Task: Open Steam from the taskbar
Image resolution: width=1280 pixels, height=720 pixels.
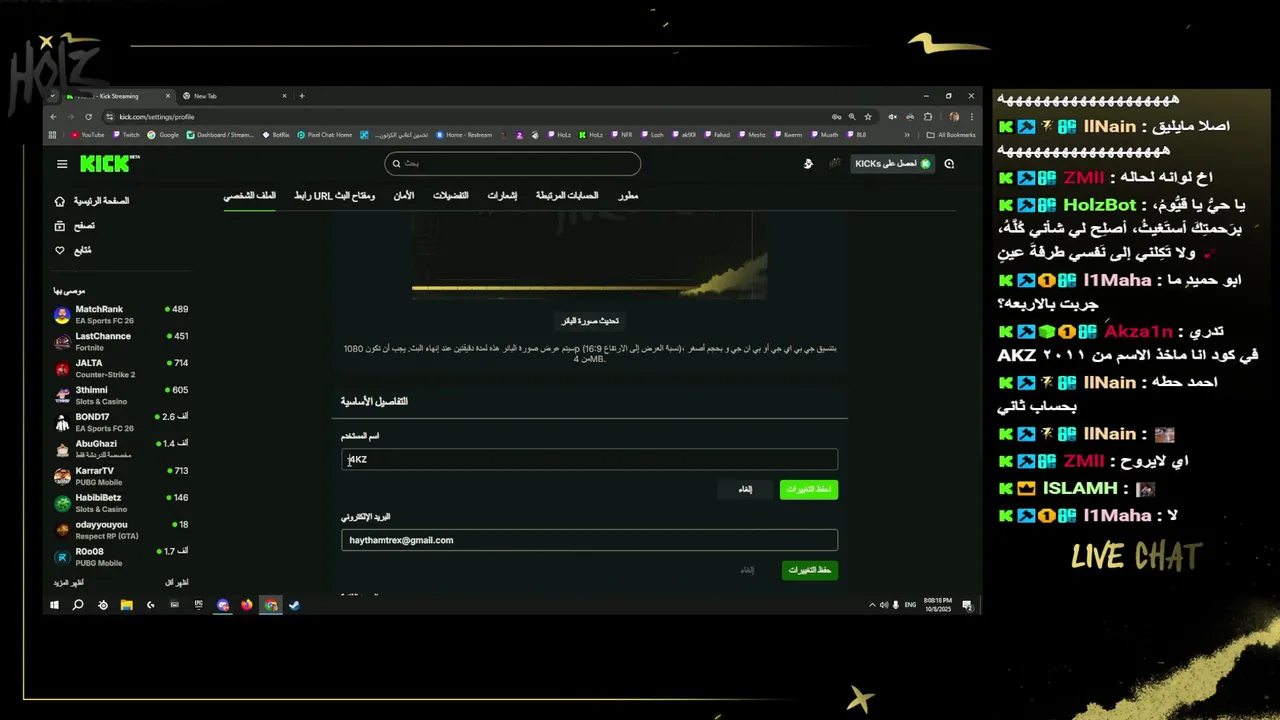Action: click(x=295, y=605)
